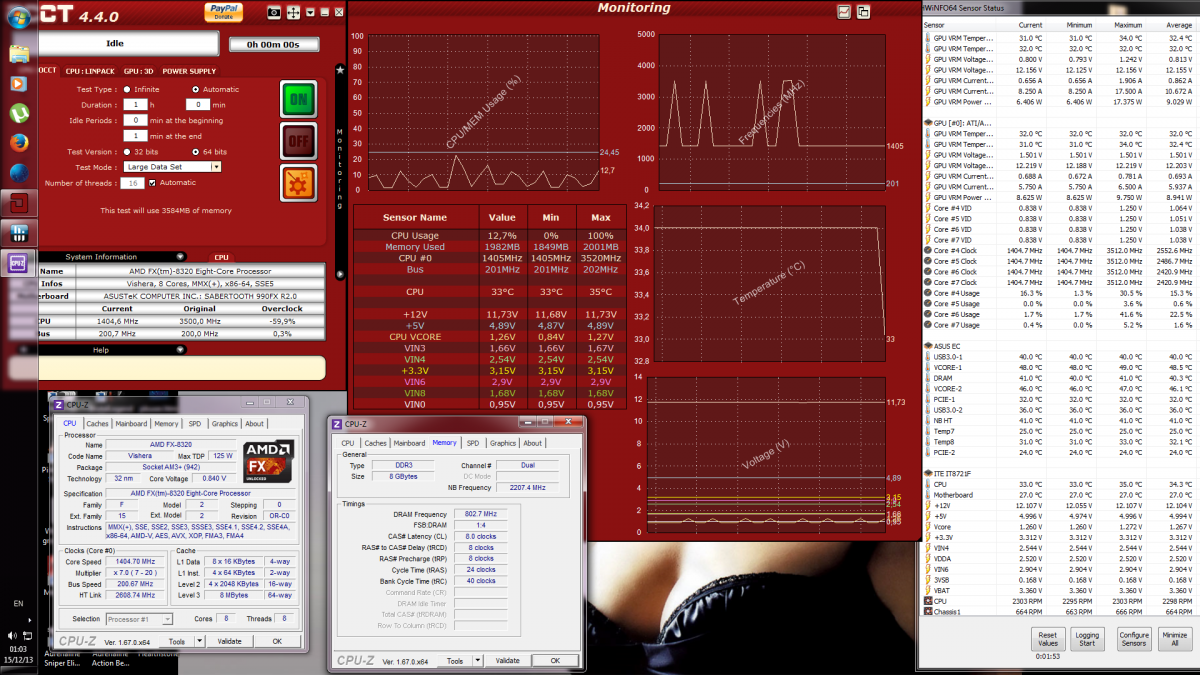The height and width of the screenshot is (675, 1200).
Task: Stop the test with the OFF button
Action: coord(298,141)
